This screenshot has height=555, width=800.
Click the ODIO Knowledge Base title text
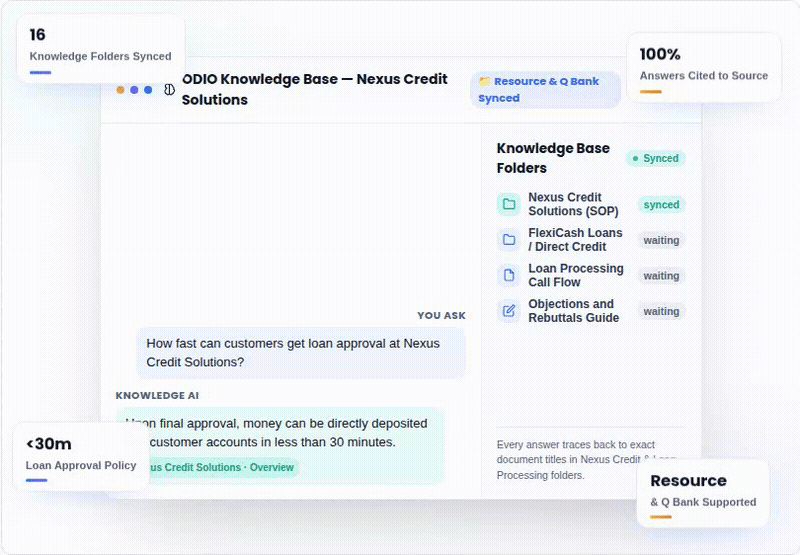point(314,89)
